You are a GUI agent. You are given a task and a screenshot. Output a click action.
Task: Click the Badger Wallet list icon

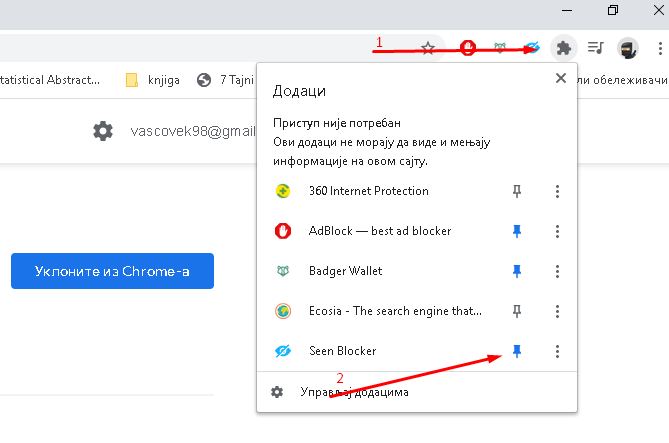click(x=283, y=271)
